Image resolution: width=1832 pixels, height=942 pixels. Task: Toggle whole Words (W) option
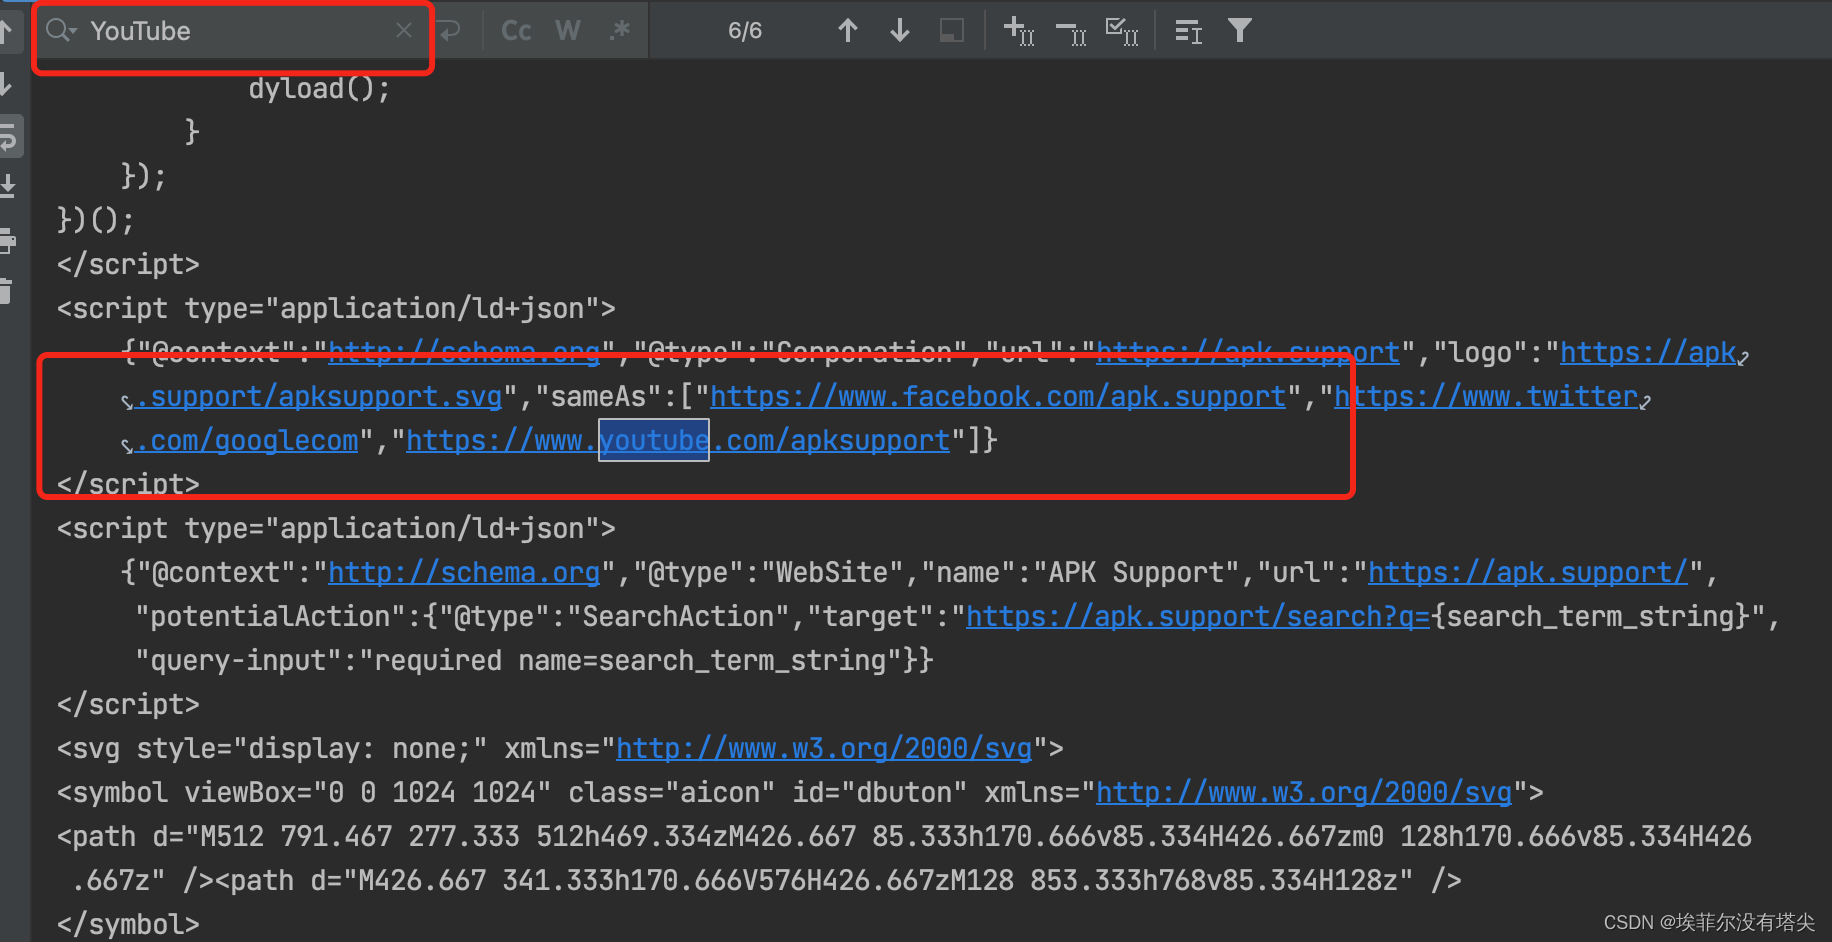coord(567,31)
